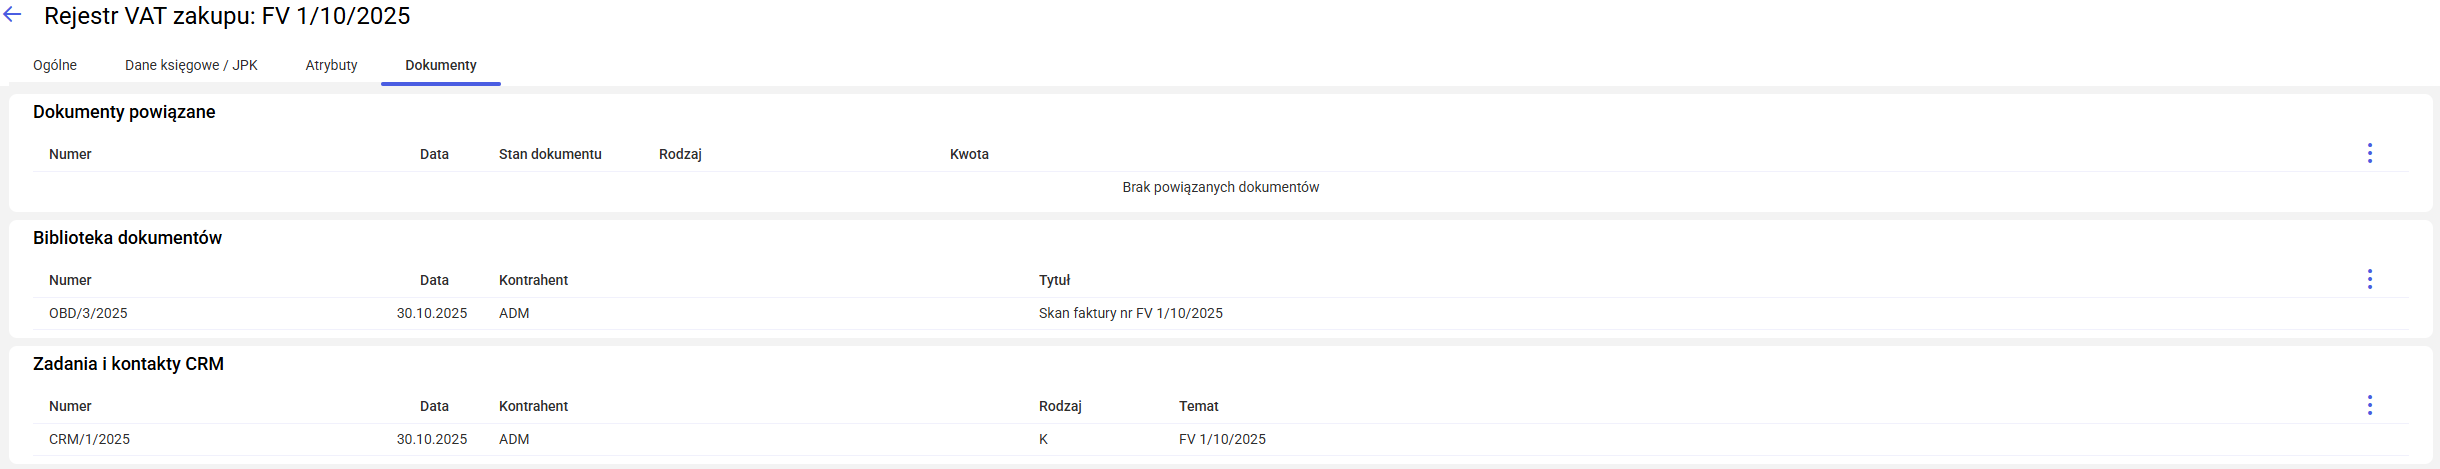The image size is (2440, 469).
Task: Click Tytuł column header in Biblioteka dokumentów
Action: coord(1054,280)
